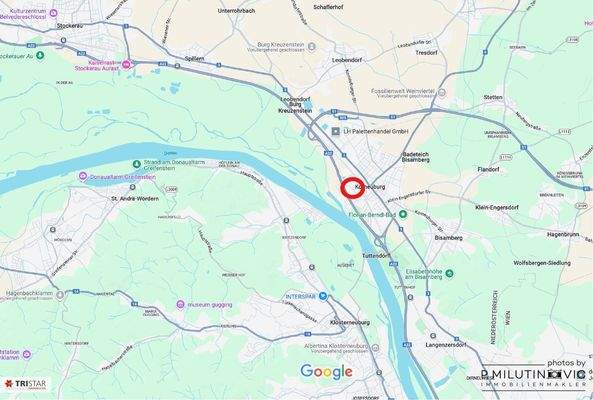Select the Fossilienwelt Weinviertel museum icon
Screen dimensions: 593x400
tap(442, 93)
